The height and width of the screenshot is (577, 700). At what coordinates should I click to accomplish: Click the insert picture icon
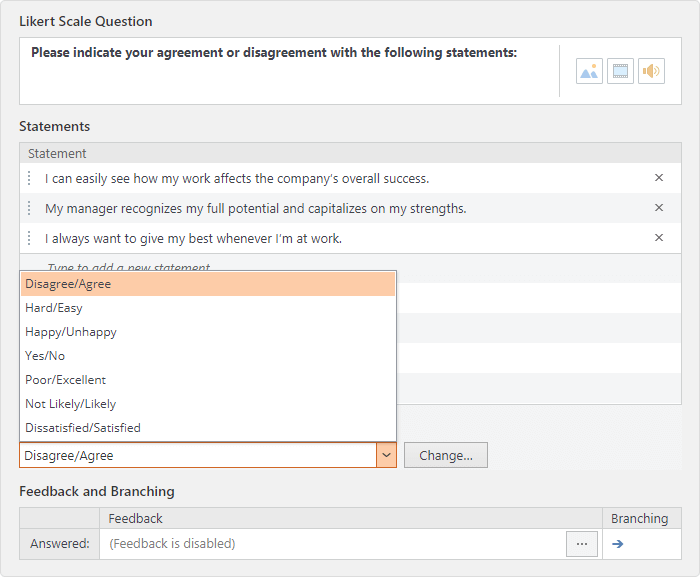589,71
